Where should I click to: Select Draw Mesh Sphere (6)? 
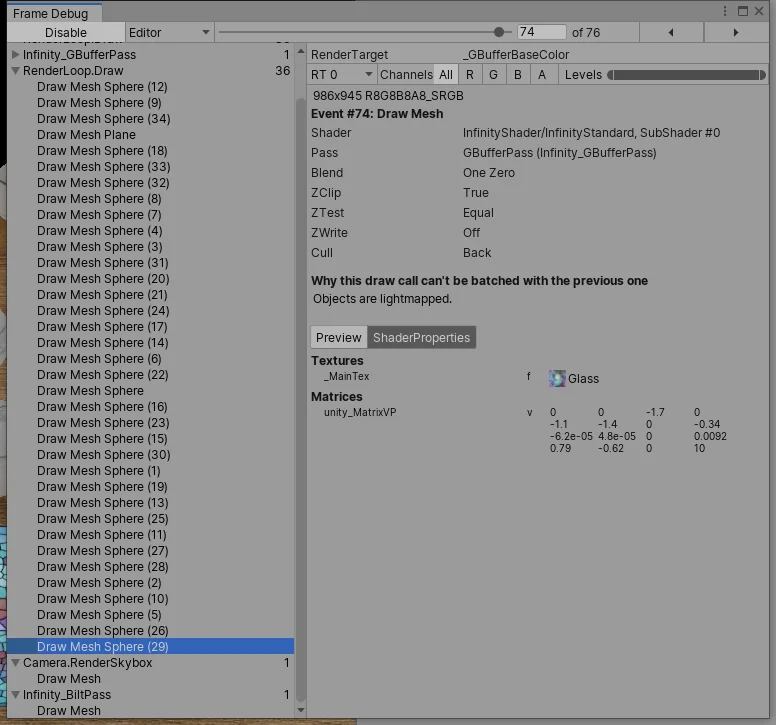click(151, 359)
